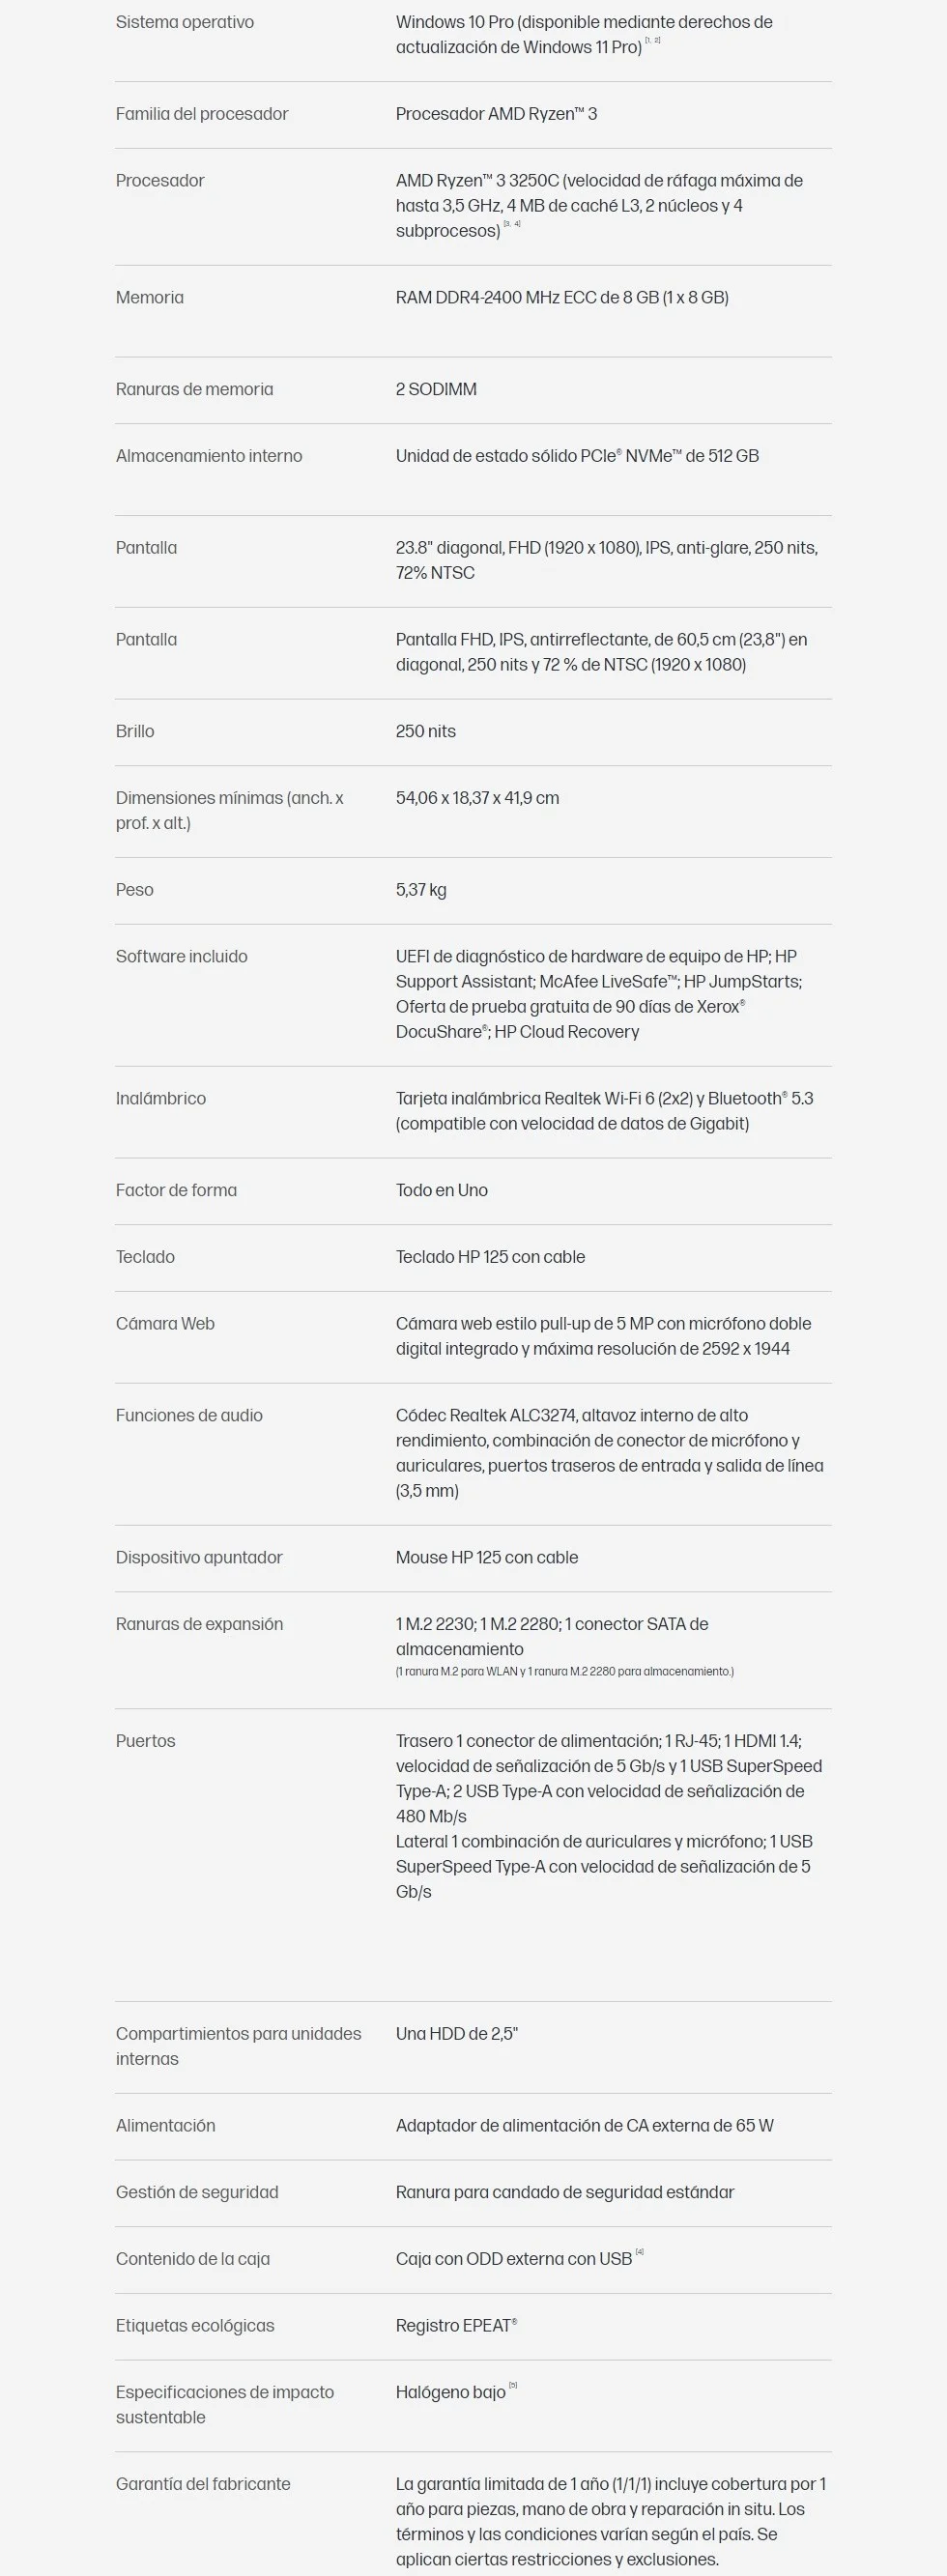The image size is (947, 2576).
Task: Click the Software incluido label
Action: click(182, 957)
